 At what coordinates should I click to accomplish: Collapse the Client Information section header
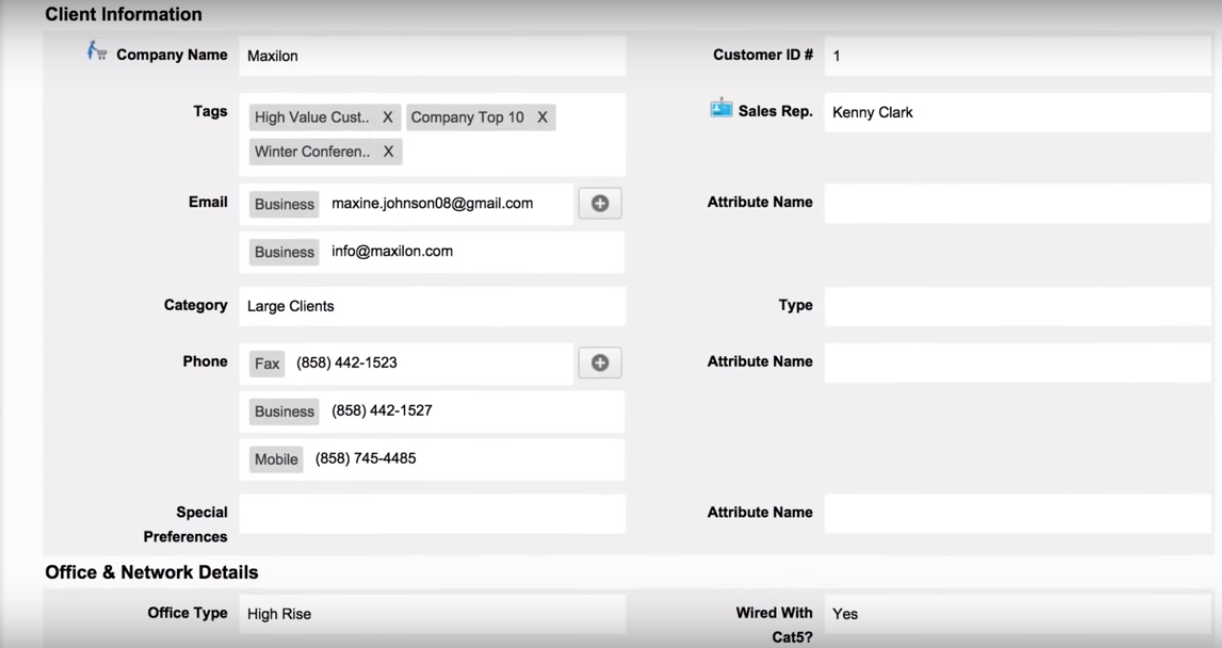click(x=123, y=14)
